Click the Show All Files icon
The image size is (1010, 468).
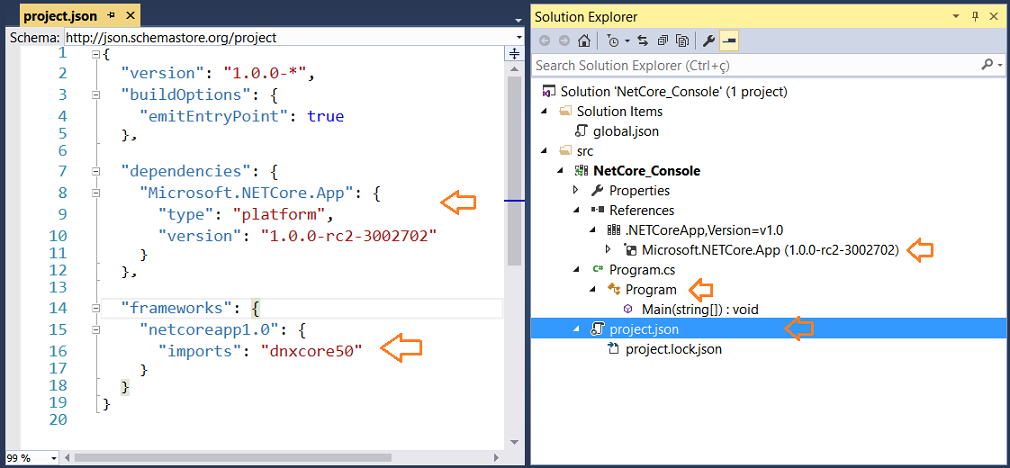682,41
